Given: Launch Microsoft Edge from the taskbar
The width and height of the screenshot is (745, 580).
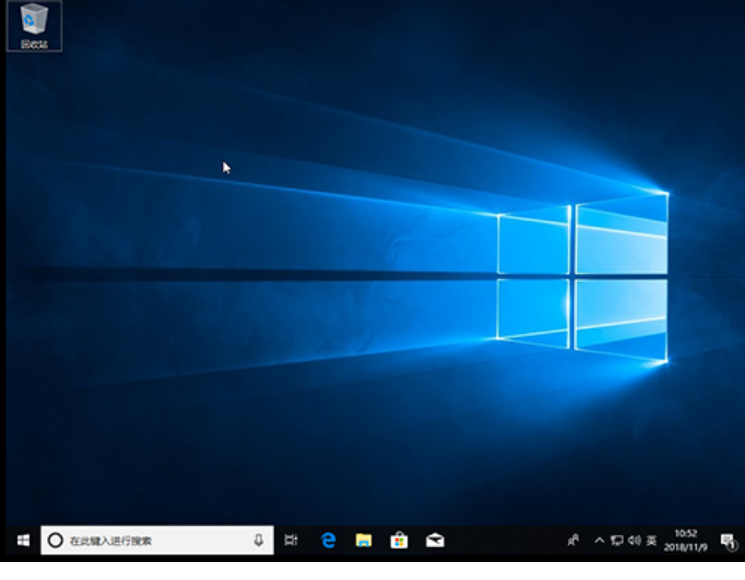Looking at the screenshot, I should click(328, 540).
